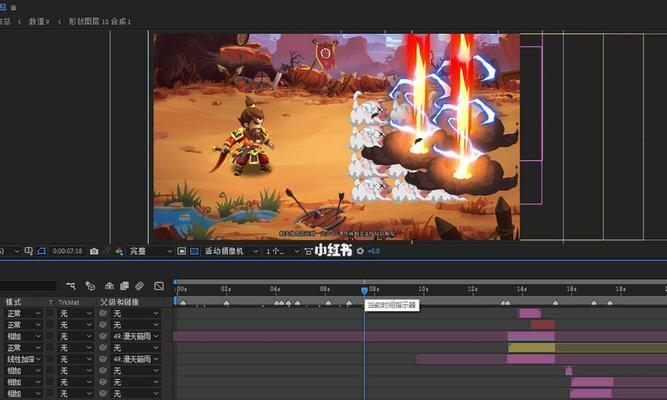The image size is (667, 400).
Task: Select the red layer clip in the timeline
Action: [x=542, y=325]
